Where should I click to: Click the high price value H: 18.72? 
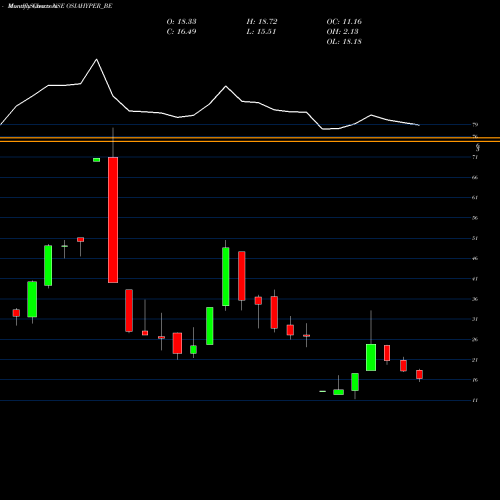(262, 22)
